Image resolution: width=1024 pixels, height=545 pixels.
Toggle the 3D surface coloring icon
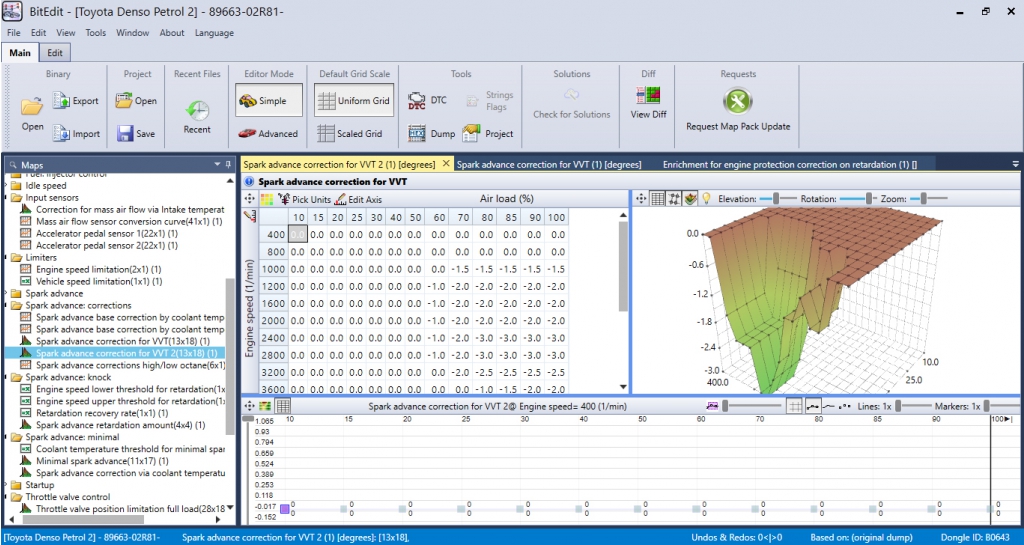tap(690, 198)
